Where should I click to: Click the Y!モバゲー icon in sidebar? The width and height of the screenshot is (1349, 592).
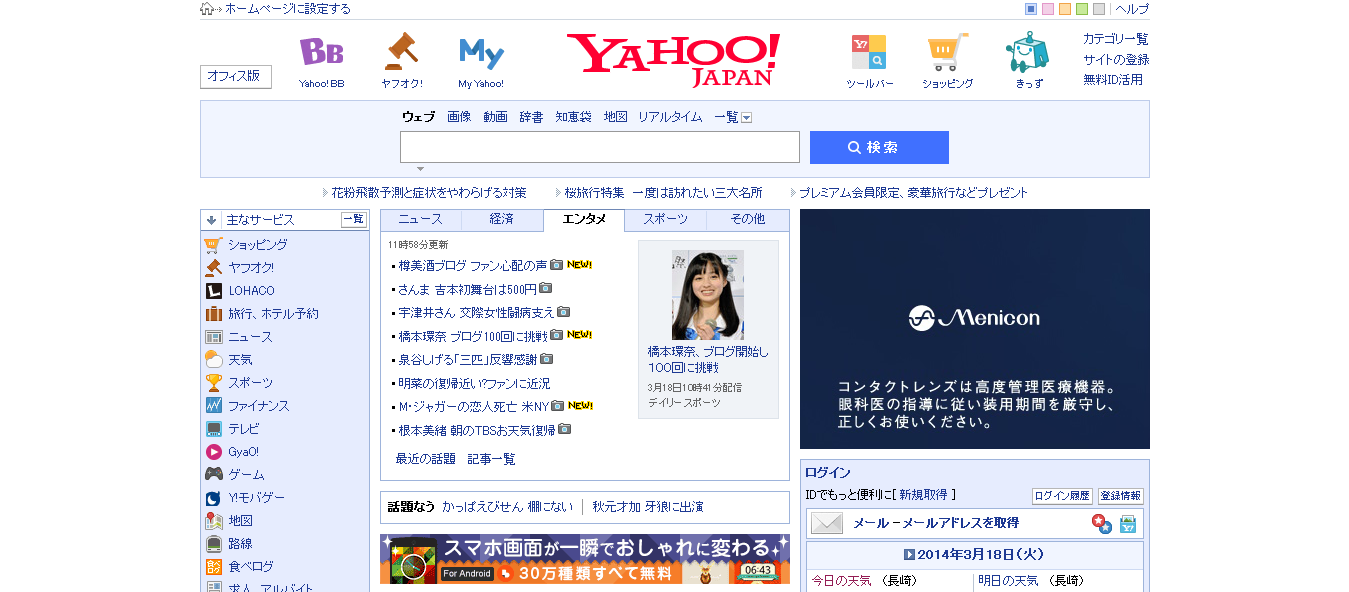point(213,498)
